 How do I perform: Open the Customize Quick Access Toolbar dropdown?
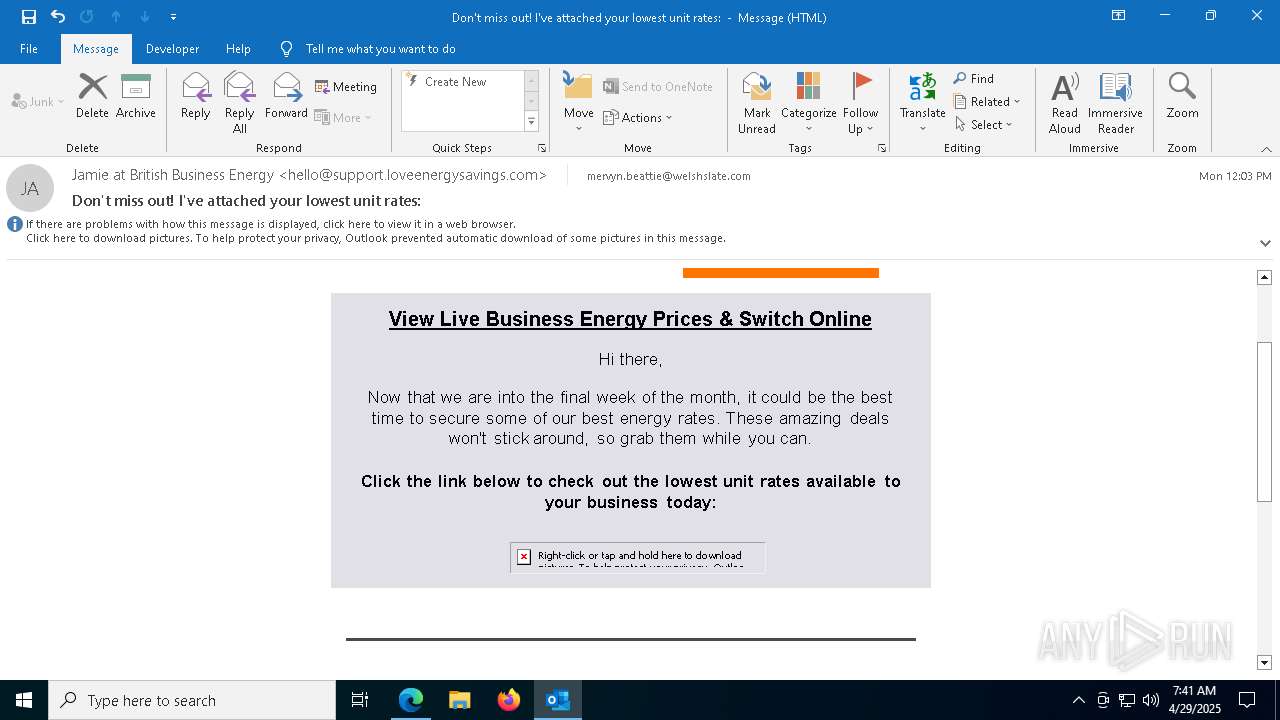click(x=173, y=17)
